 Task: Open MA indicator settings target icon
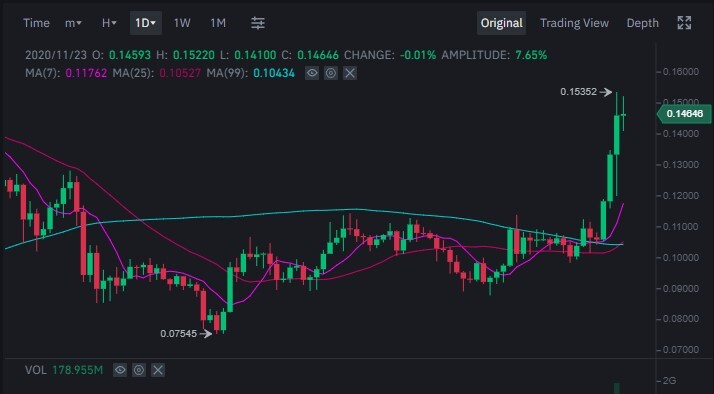331,73
